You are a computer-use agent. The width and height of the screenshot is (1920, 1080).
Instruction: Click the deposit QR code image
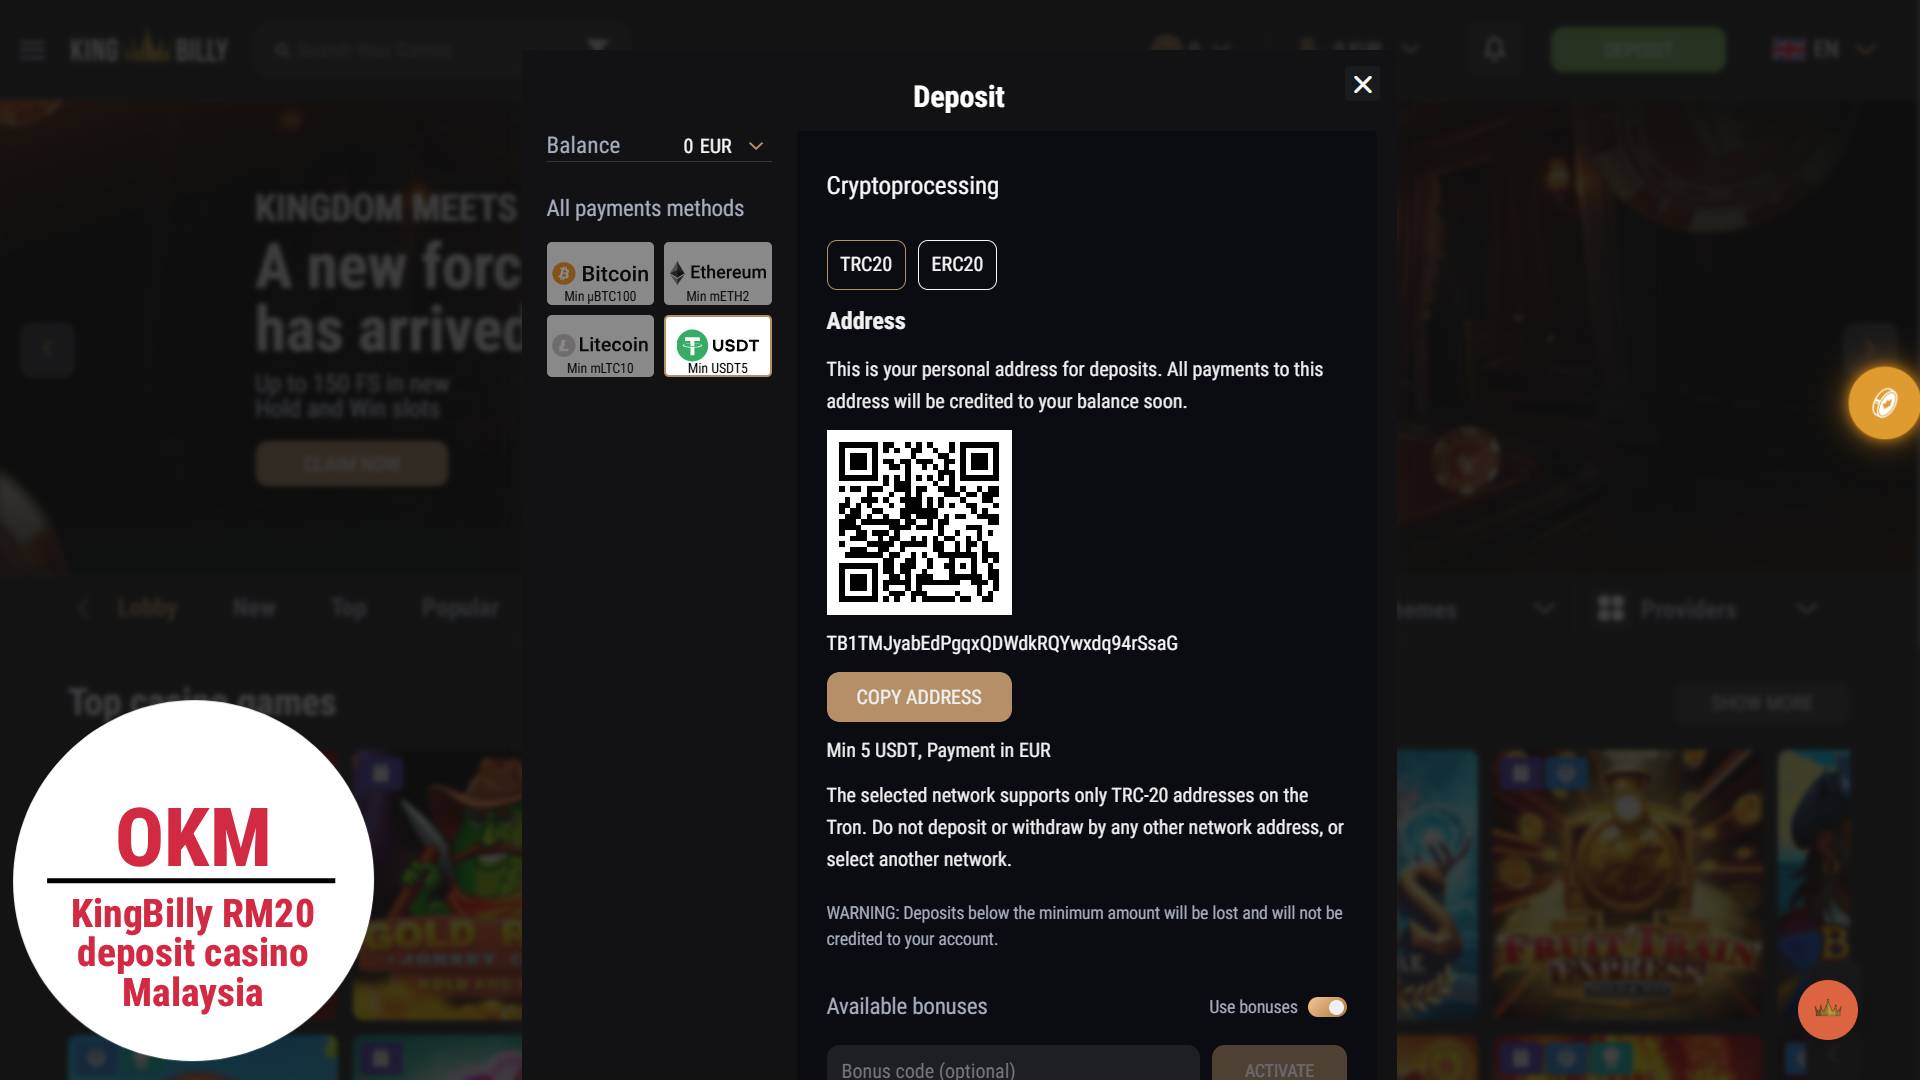(919, 522)
